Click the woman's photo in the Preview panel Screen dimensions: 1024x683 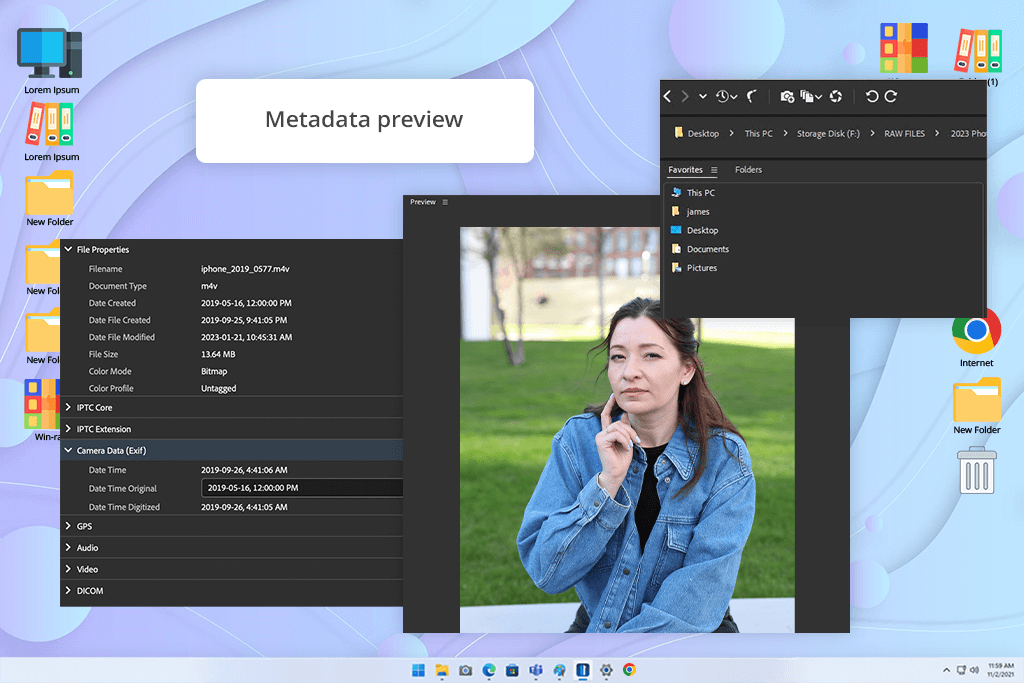click(627, 429)
